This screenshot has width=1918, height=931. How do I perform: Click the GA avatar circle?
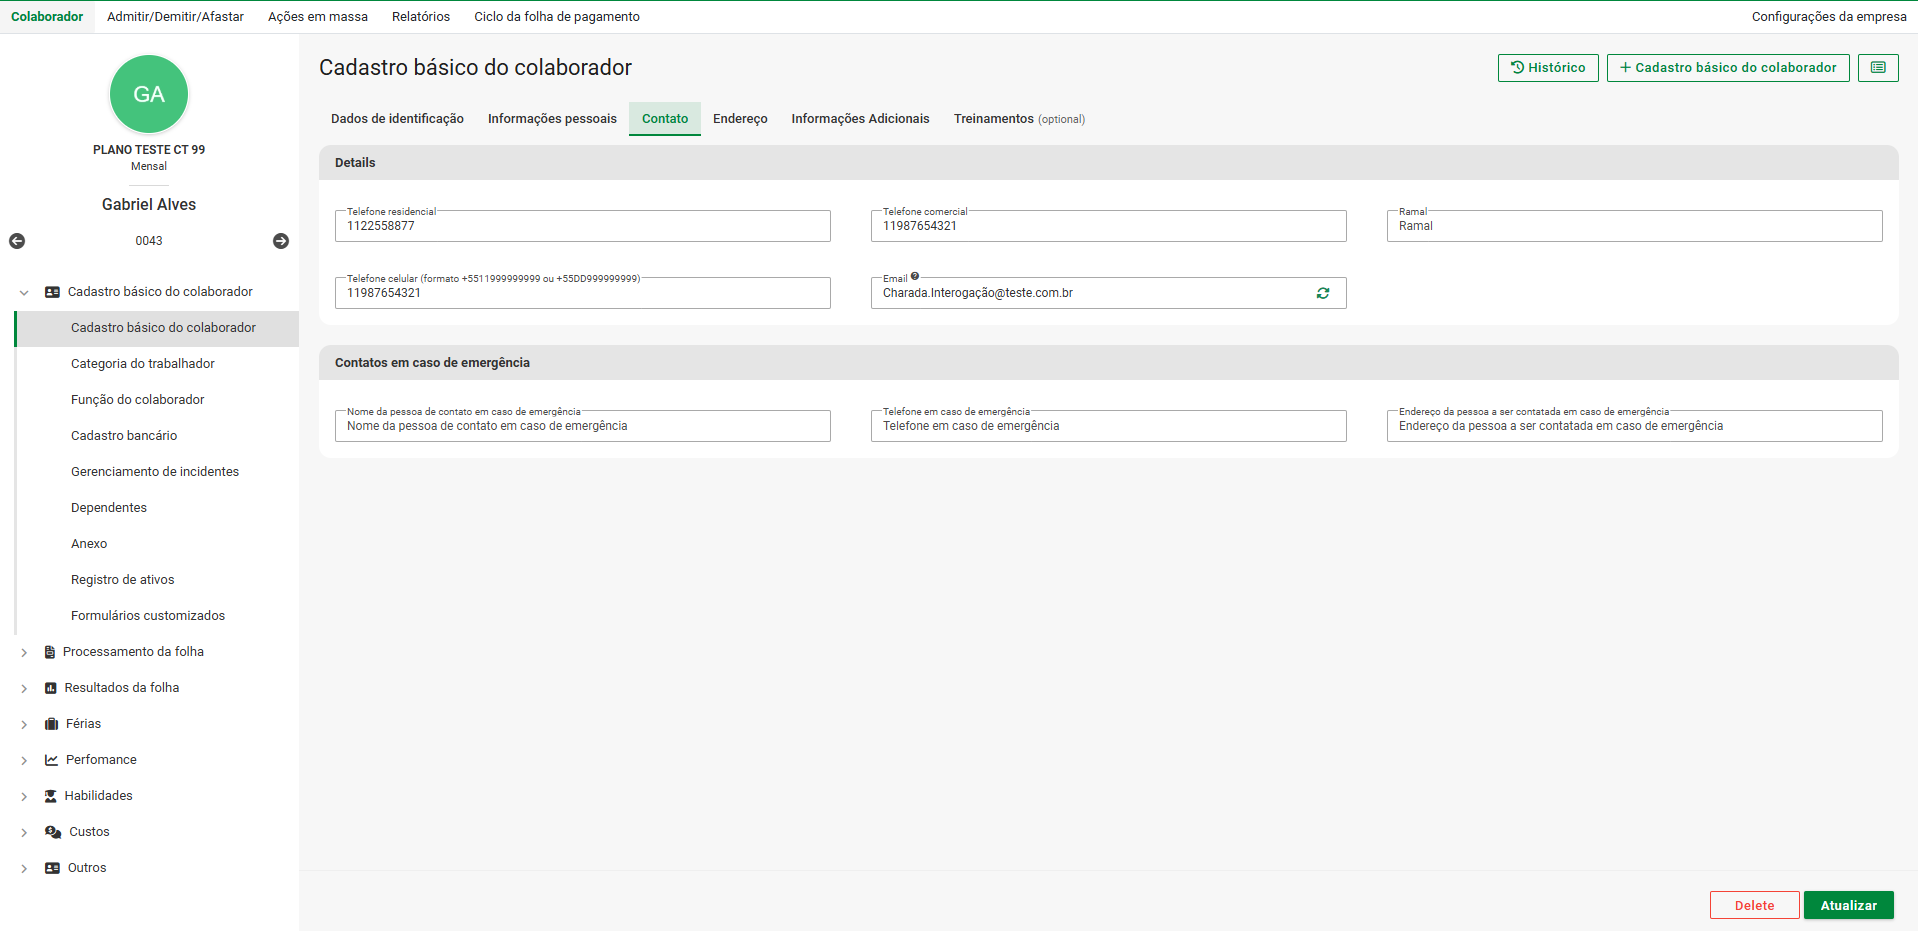[149, 94]
